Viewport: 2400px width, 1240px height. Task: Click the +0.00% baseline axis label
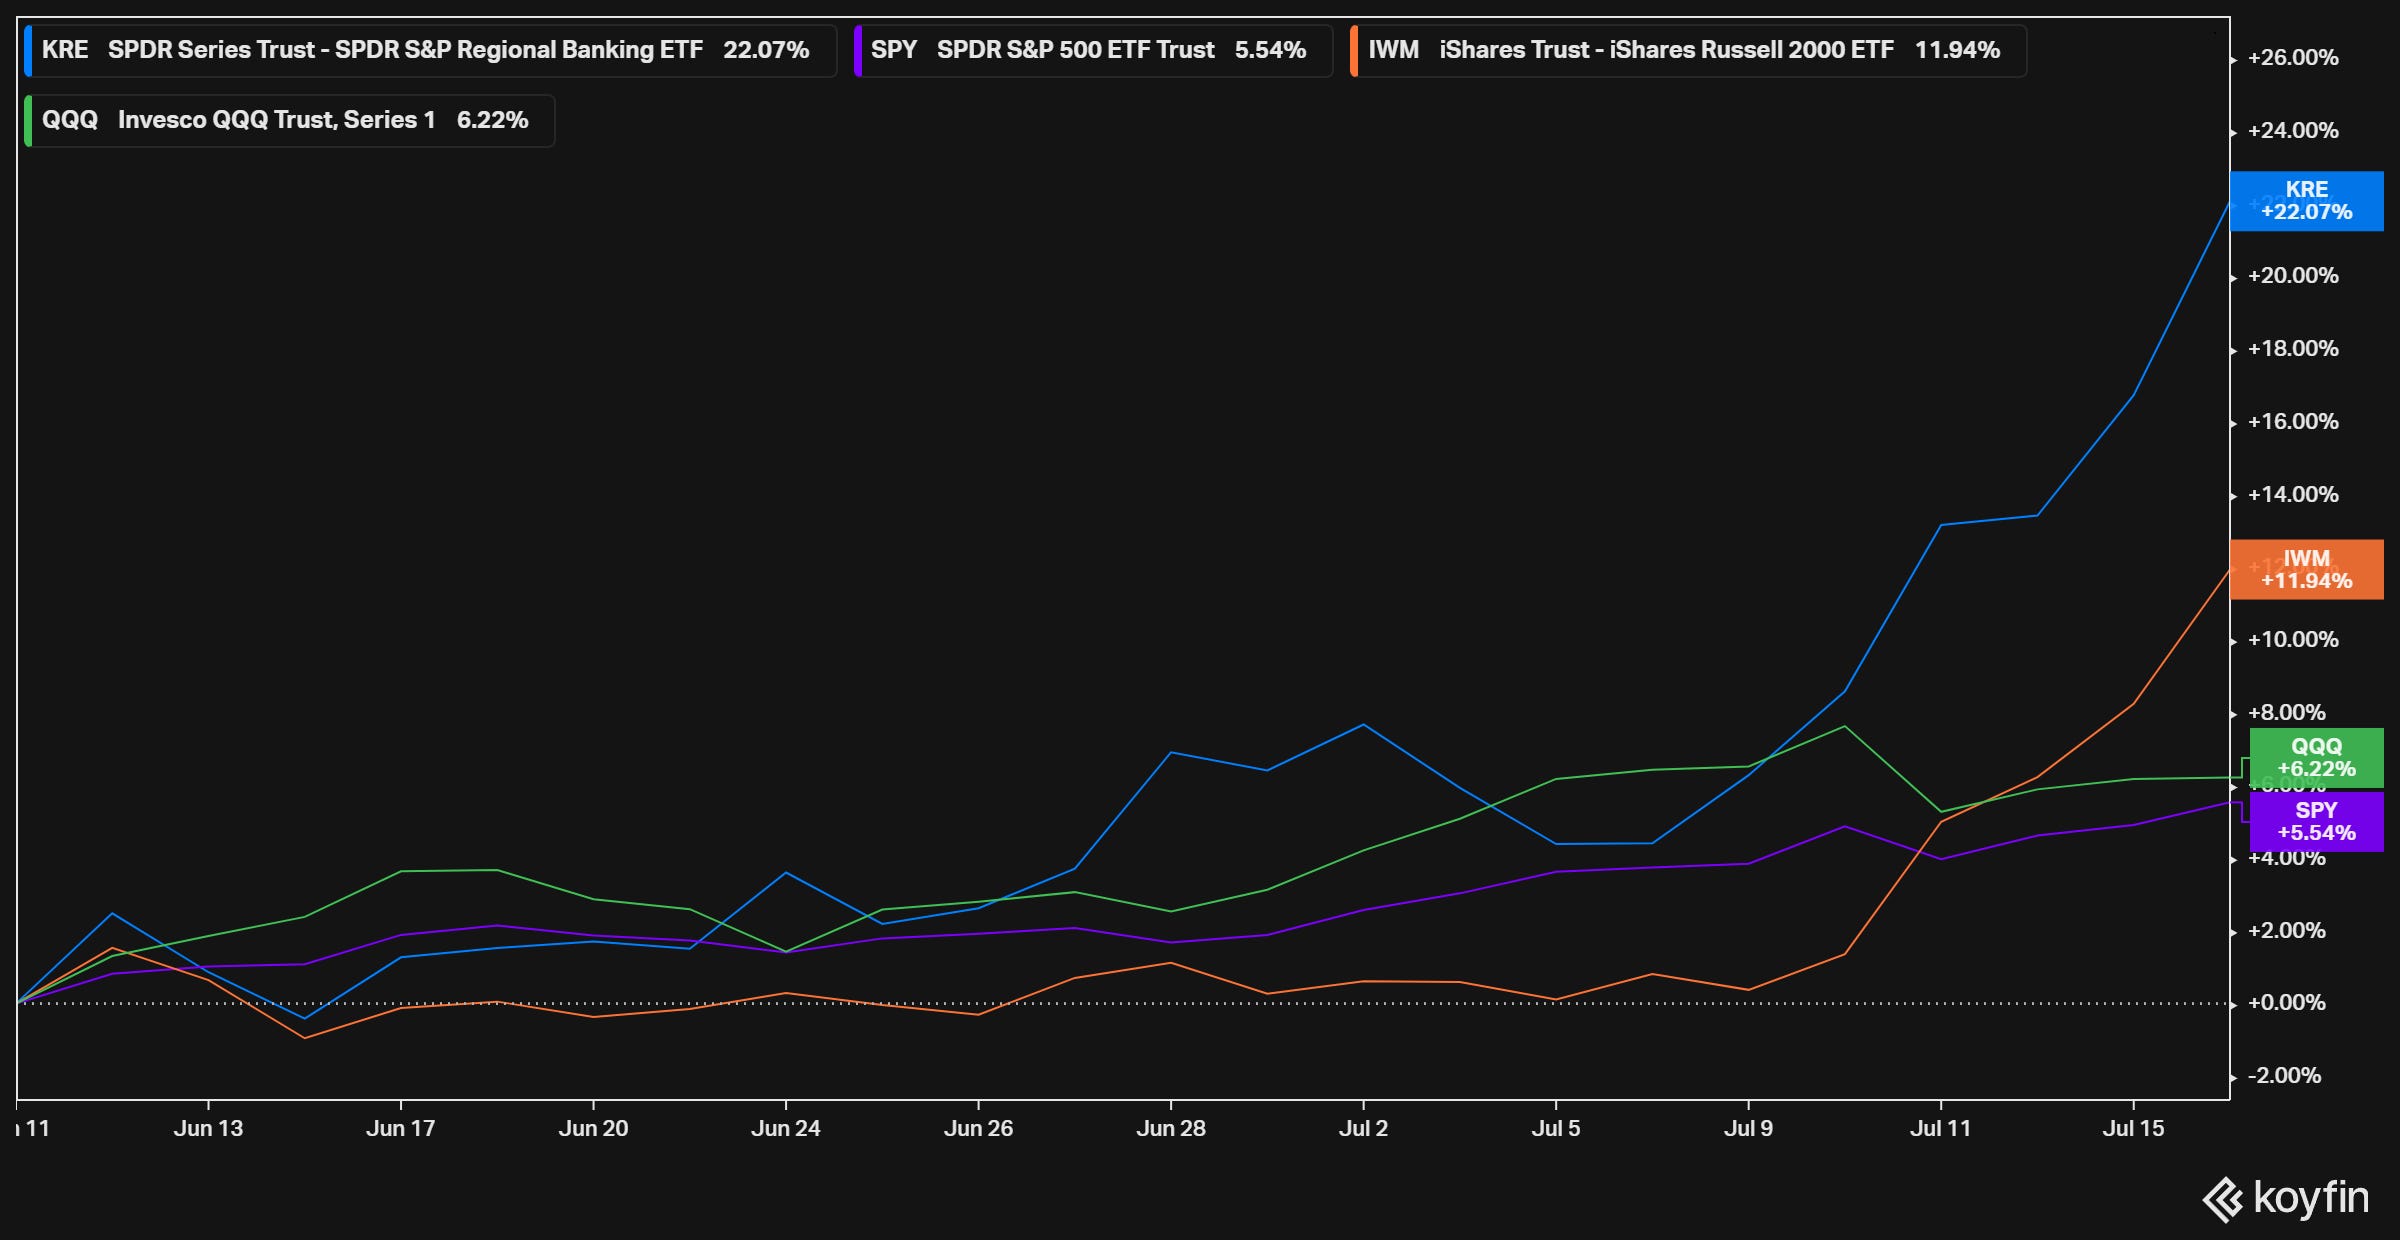coord(2286,1002)
